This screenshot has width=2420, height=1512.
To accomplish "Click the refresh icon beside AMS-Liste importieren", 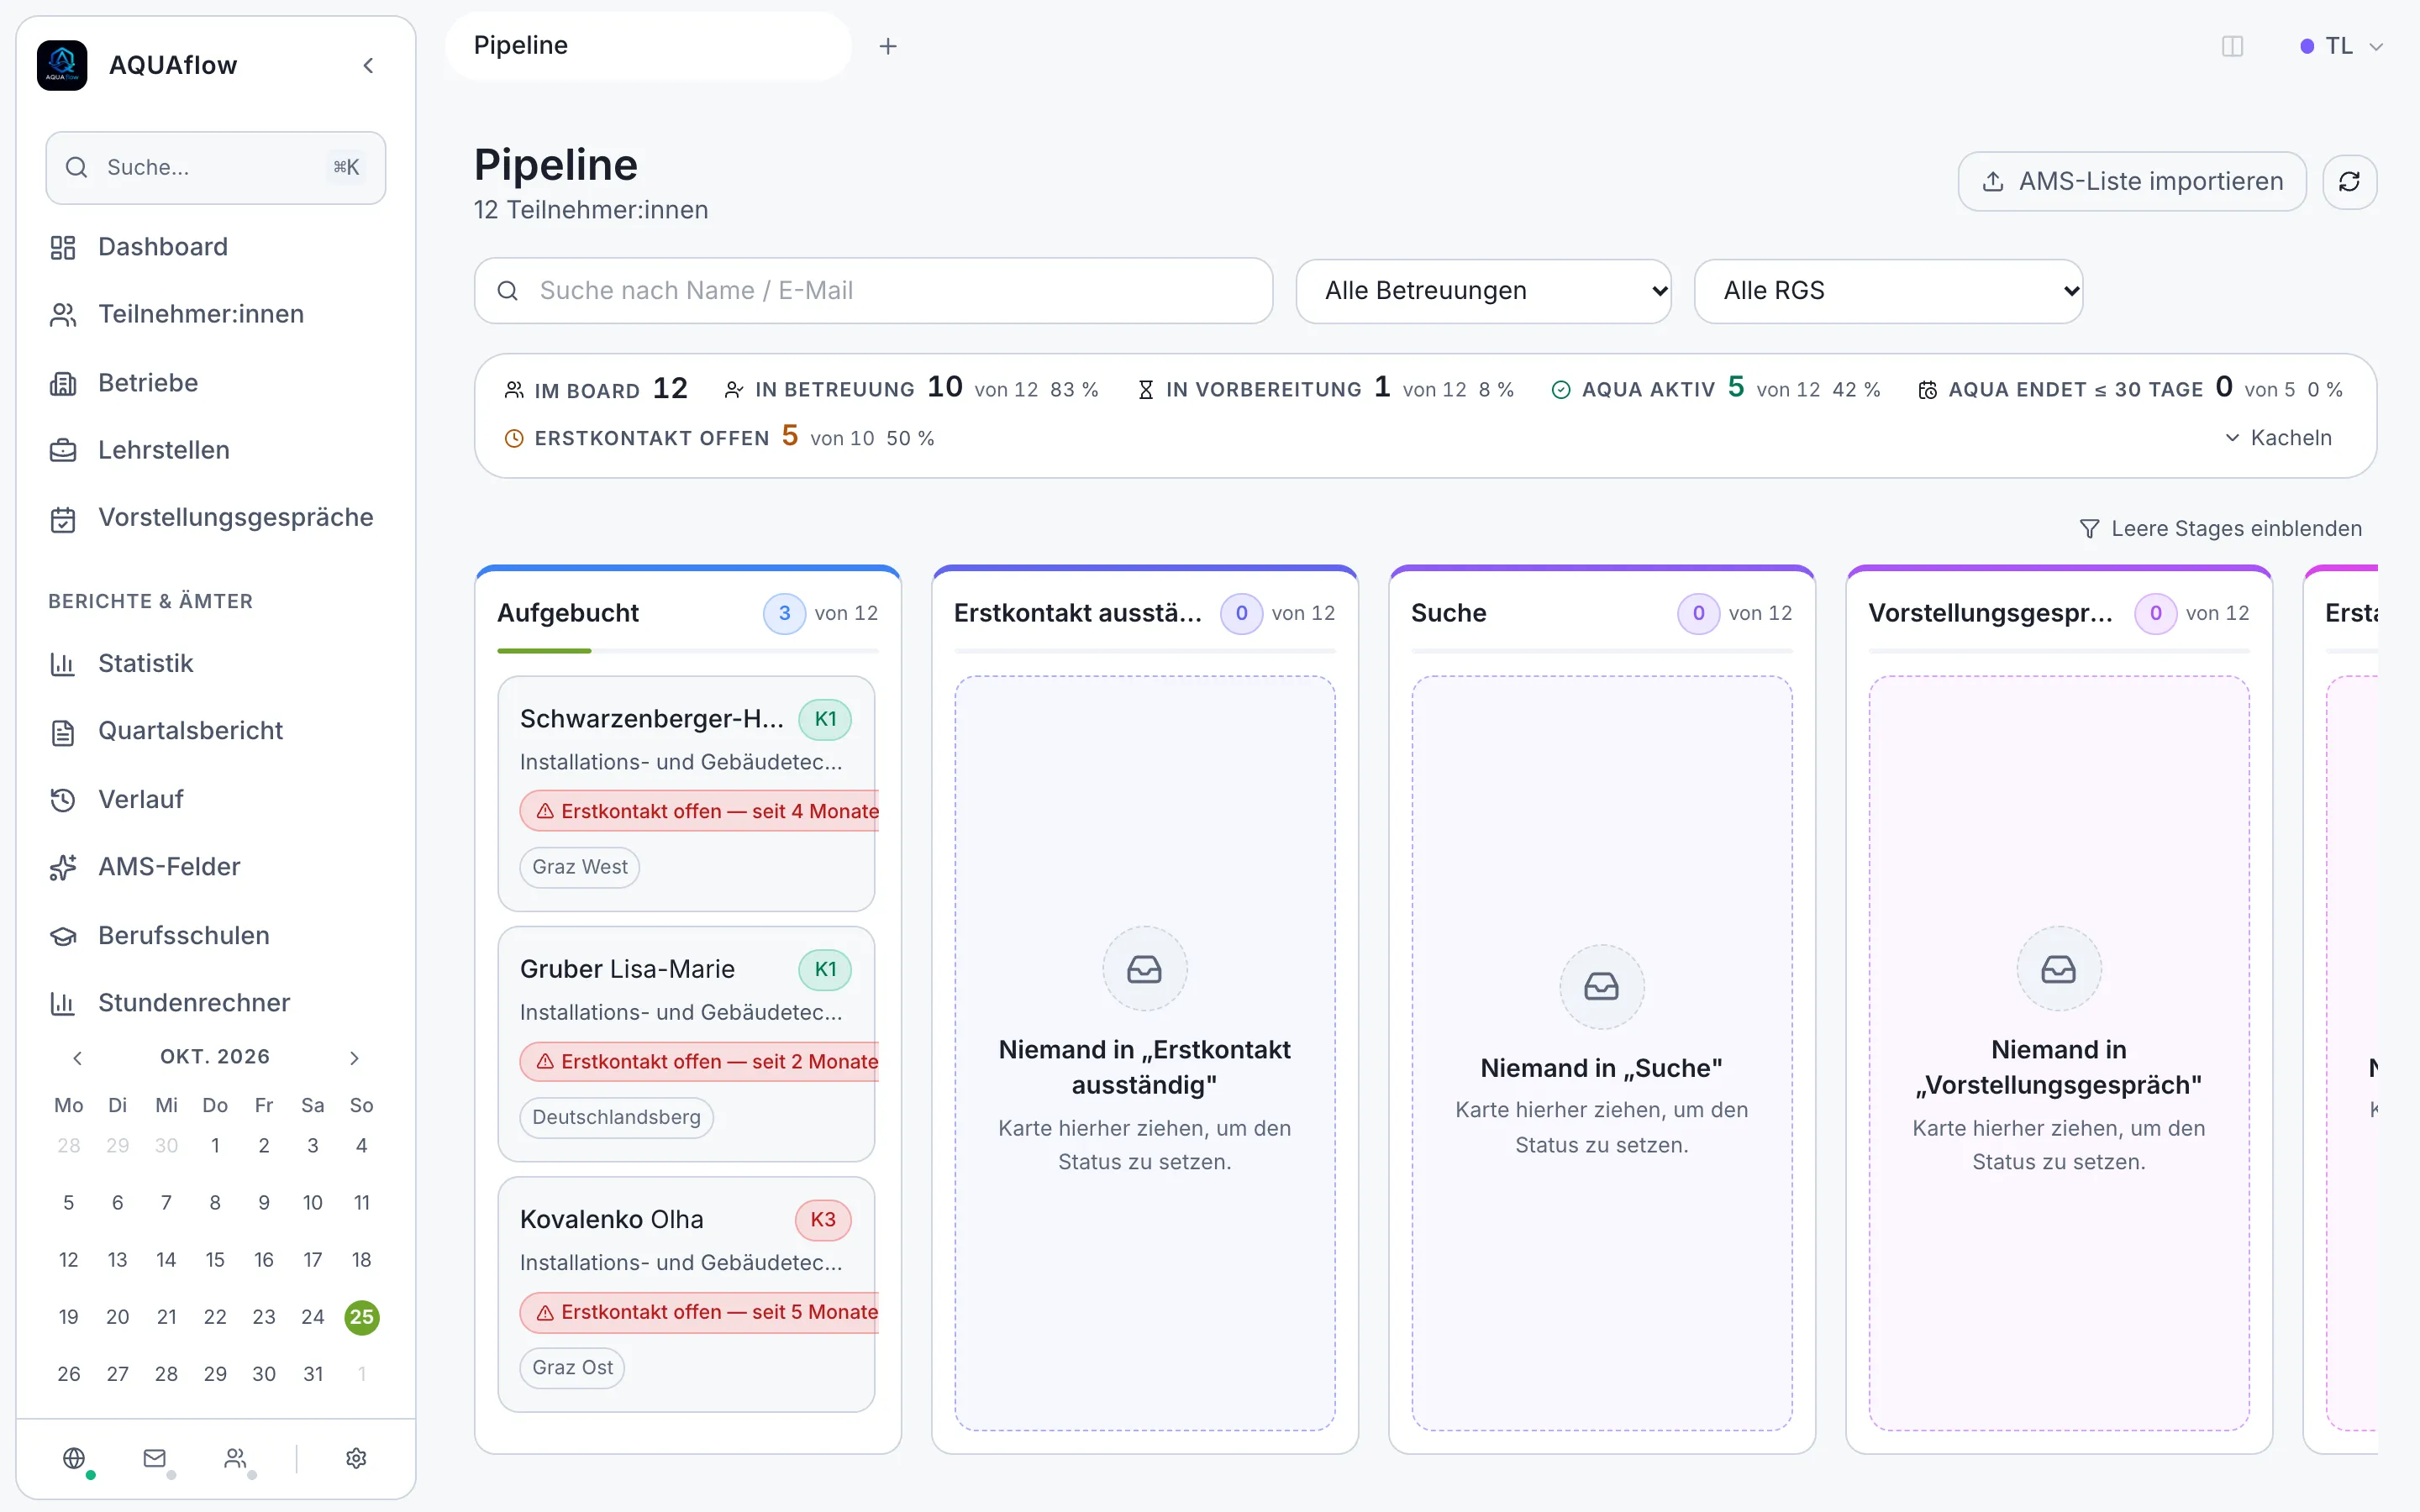I will coord(2349,181).
